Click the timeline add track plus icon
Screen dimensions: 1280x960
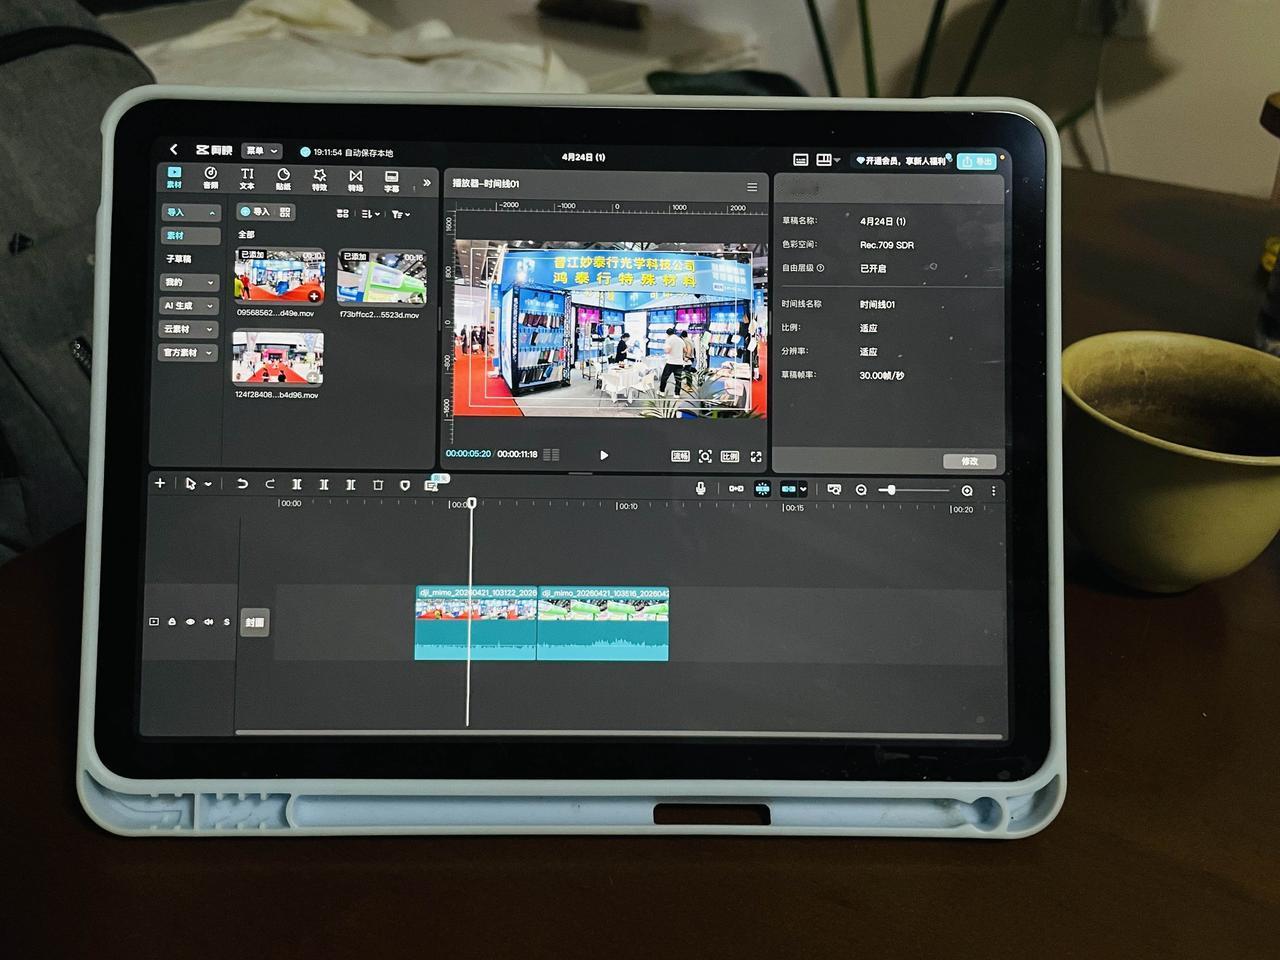pyautogui.click(x=159, y=483)
